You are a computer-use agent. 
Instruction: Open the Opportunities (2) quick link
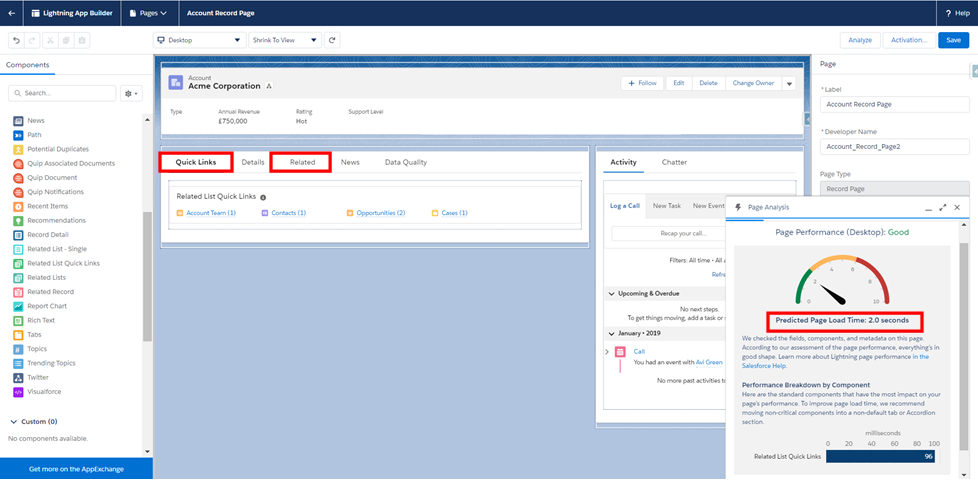(380, 213)
